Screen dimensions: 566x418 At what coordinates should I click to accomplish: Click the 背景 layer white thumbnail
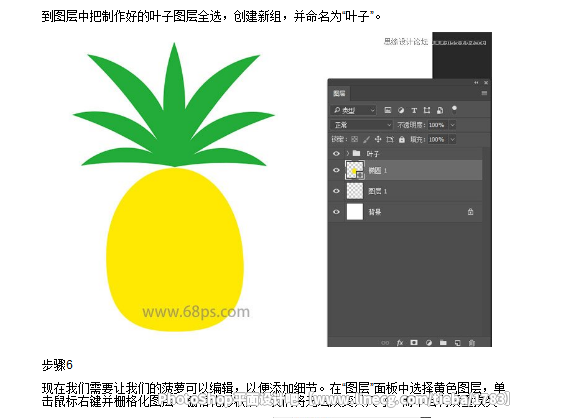pyautogui.click(x=355, y=212)
